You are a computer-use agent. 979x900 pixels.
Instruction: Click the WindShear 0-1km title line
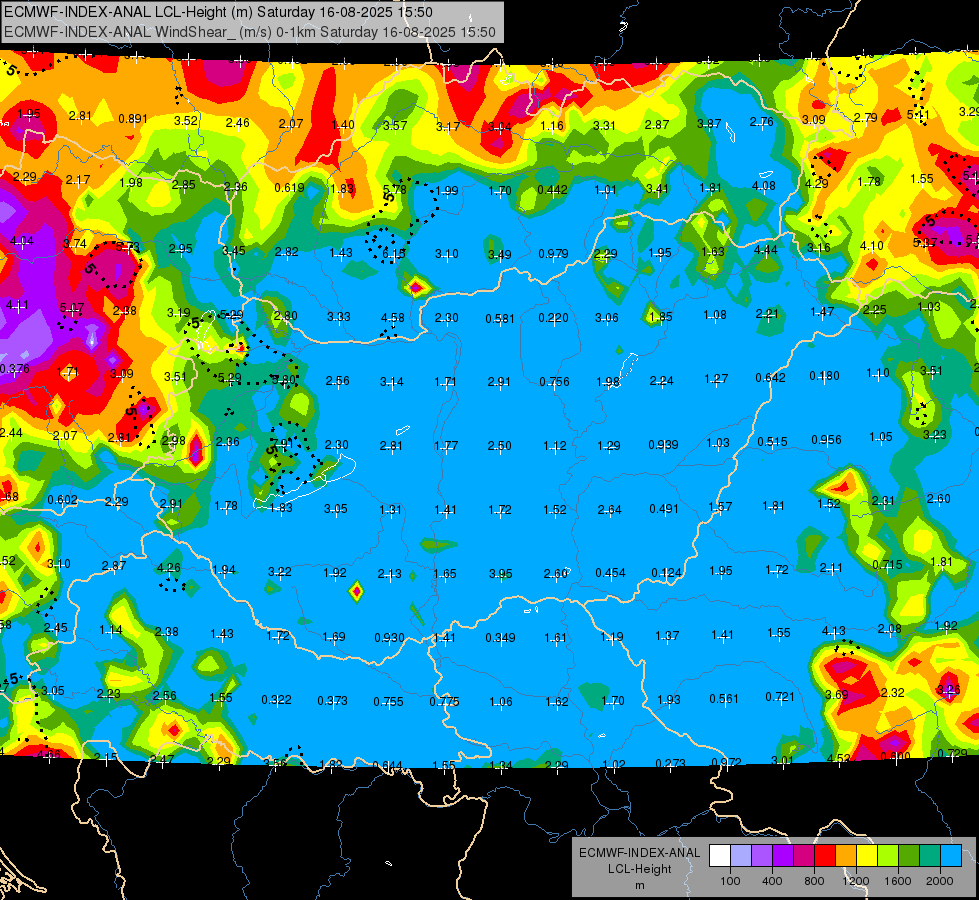click(x=250, y=32)
